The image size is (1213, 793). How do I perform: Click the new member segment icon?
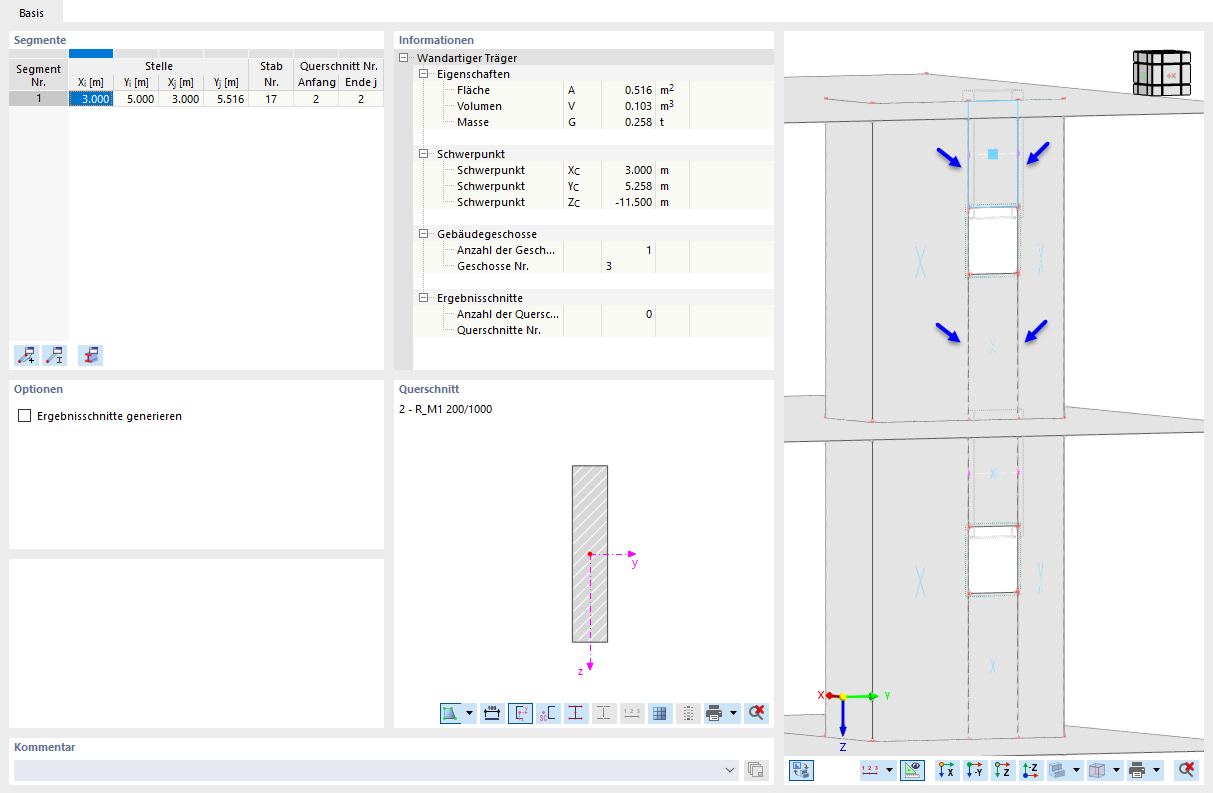26,354
